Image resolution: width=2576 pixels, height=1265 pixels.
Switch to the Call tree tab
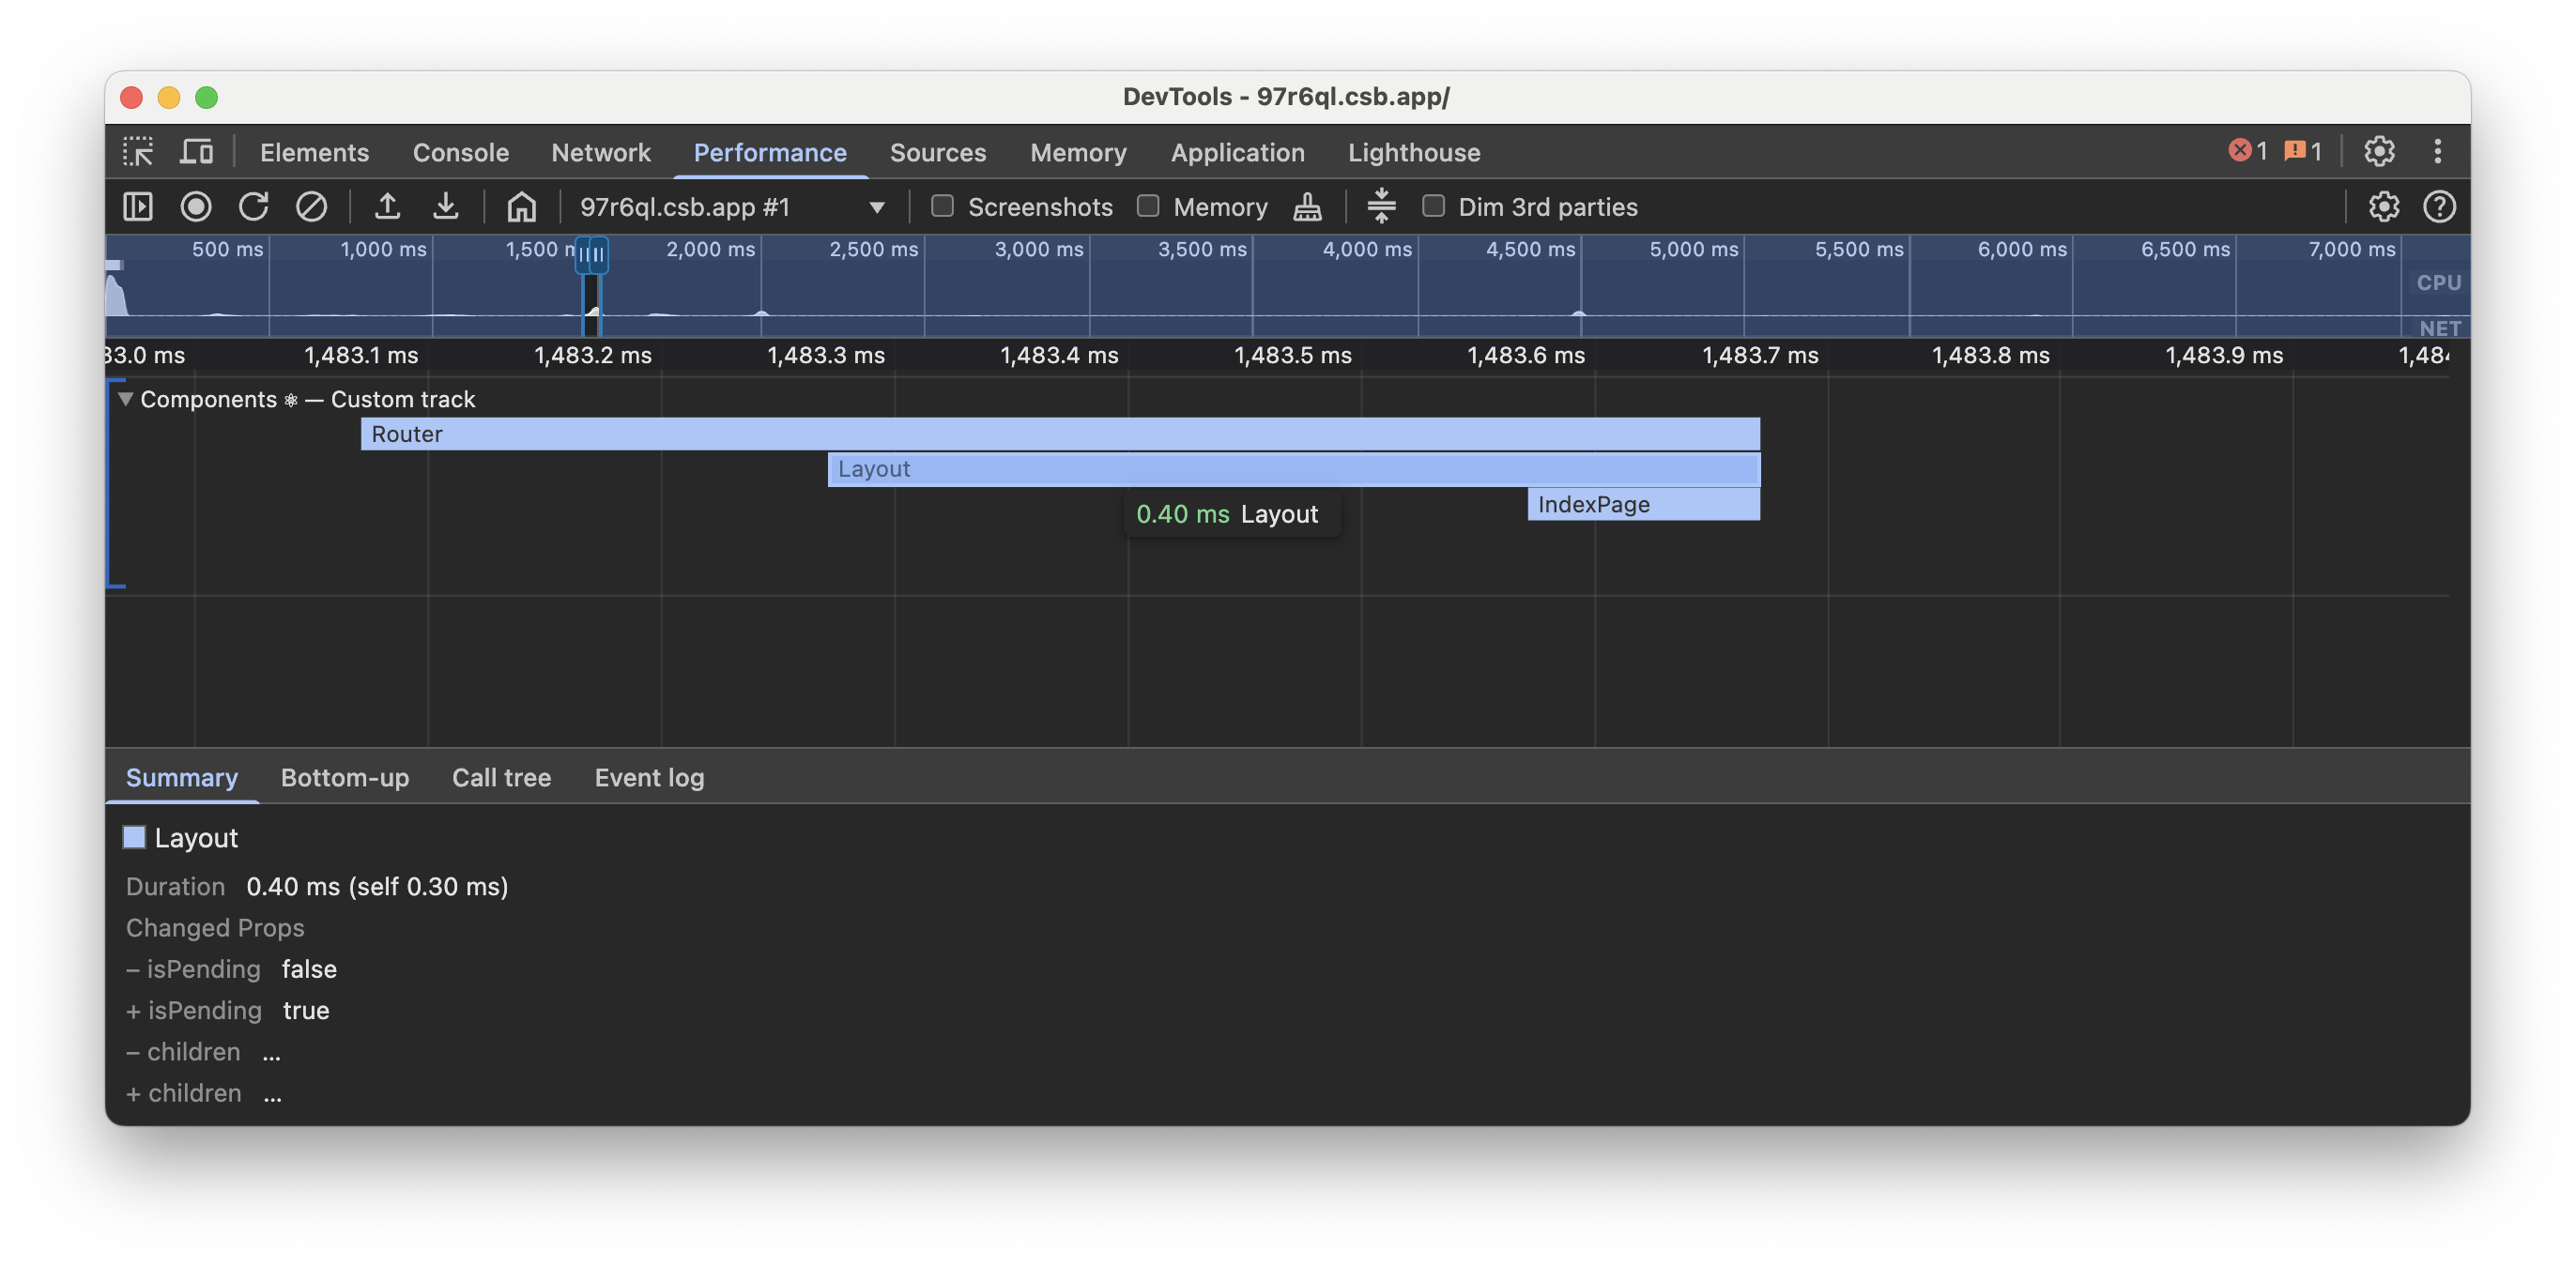point(501,777)
